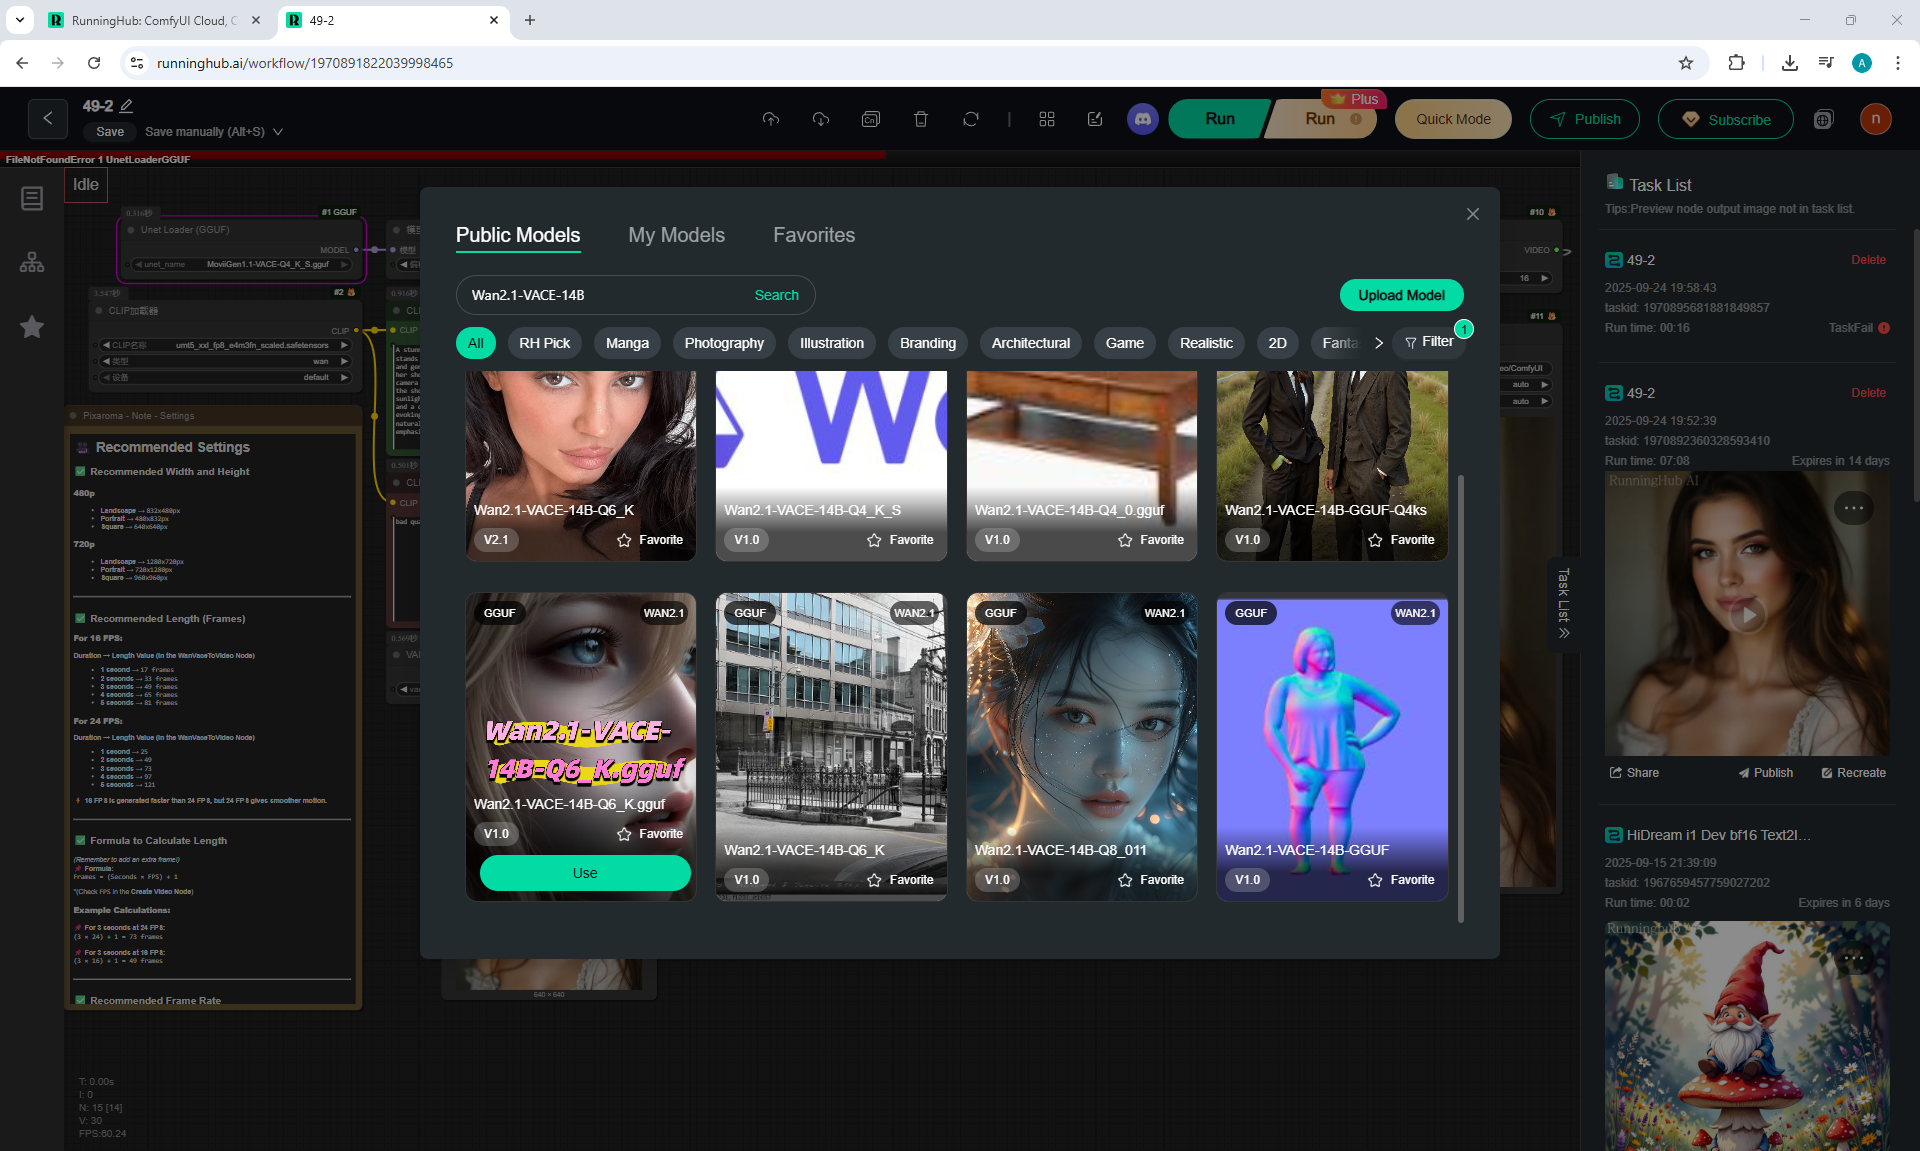The width and height of the screenshot is (1920, 1151).
Task: Click the trash delete icon in toolbar
Action: click(920, 119)
